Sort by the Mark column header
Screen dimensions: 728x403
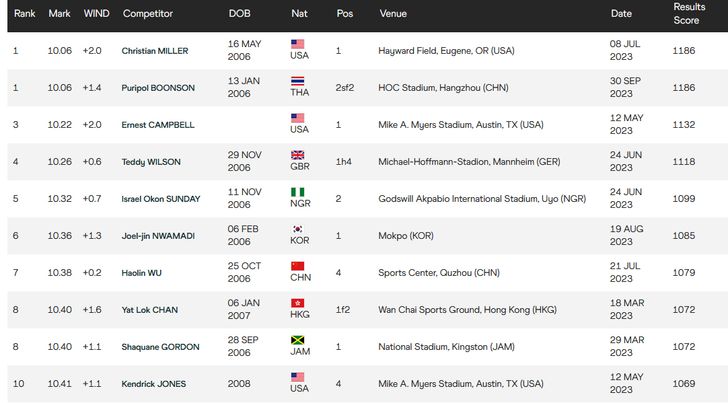pyautogui.click(x=59, y=14)
